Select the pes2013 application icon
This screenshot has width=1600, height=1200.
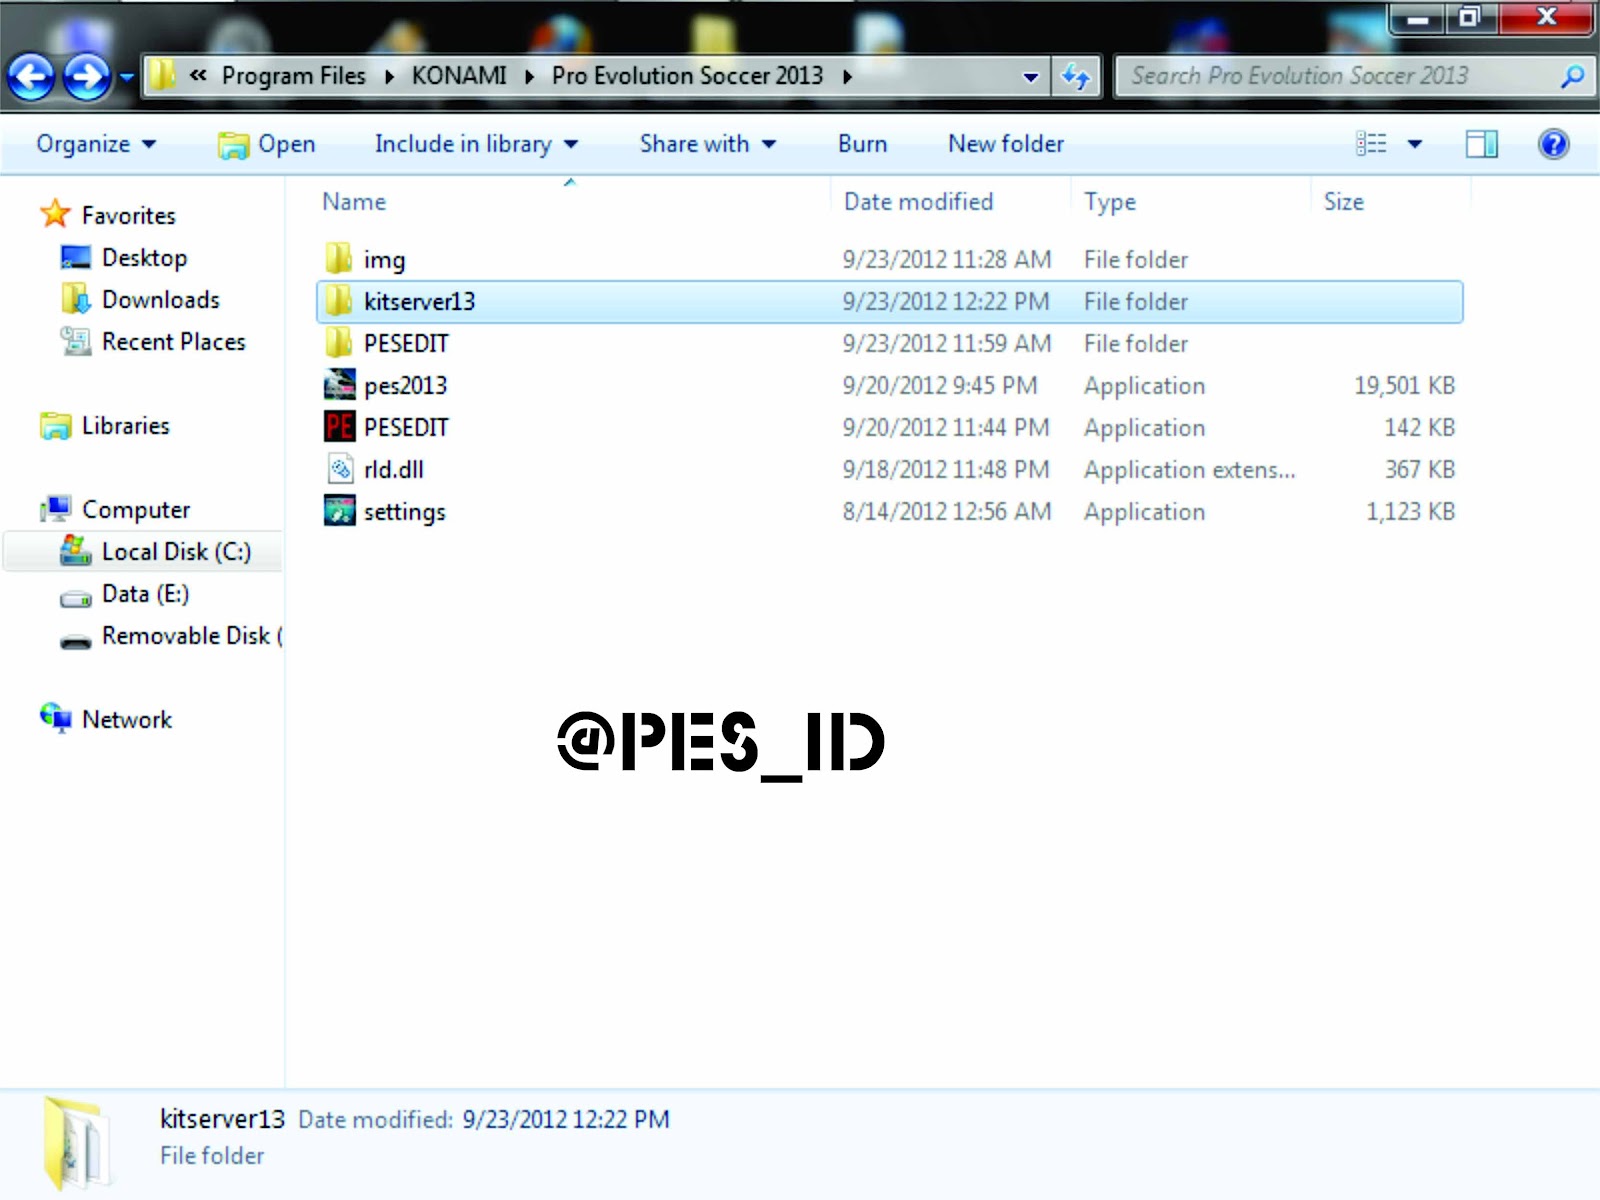pyautogui.click(x=339, y=384)
